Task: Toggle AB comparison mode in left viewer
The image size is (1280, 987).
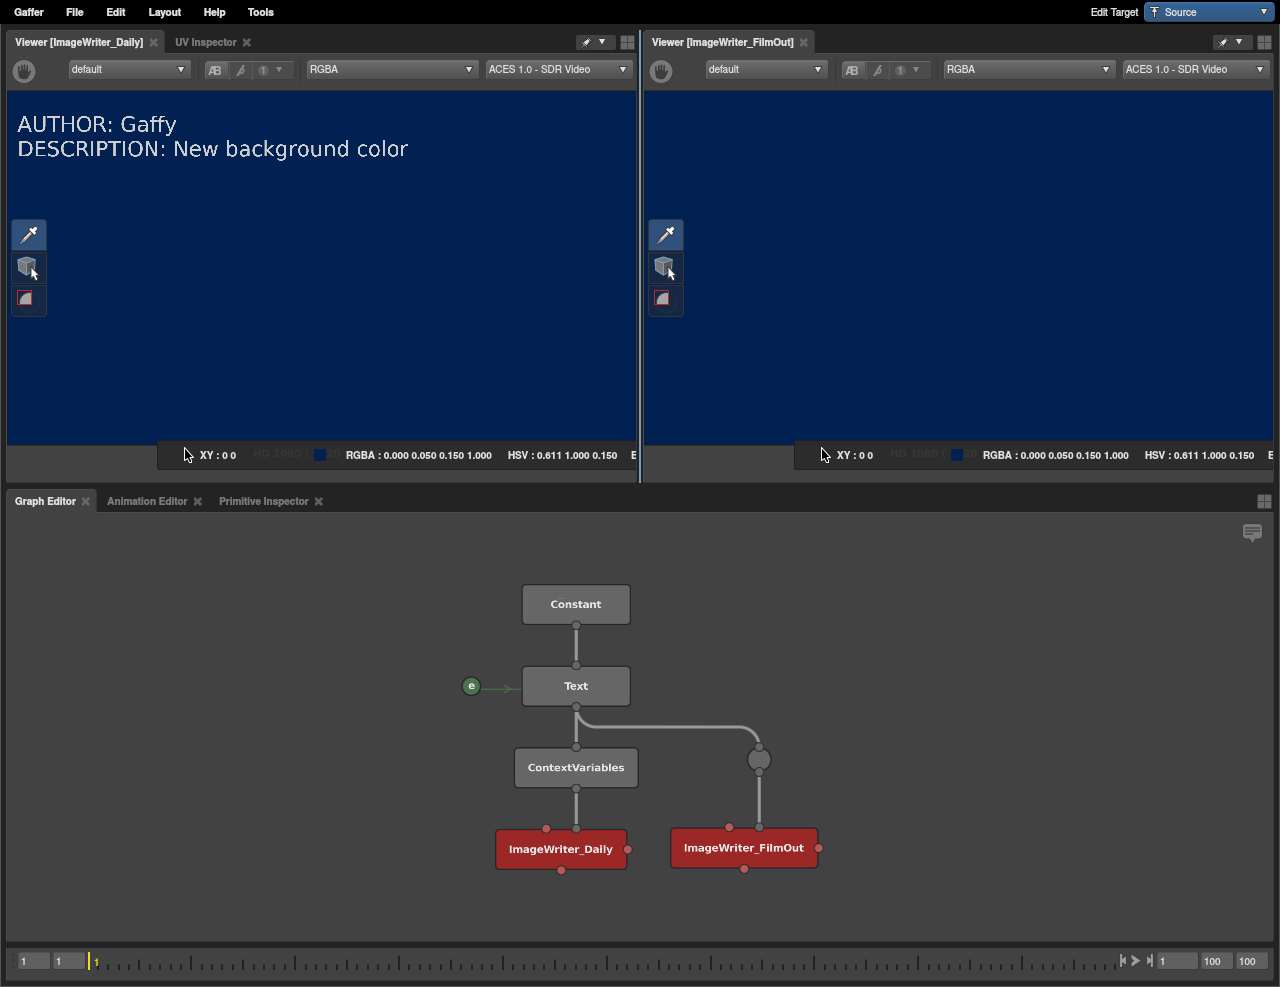Action: pyautogui.click(x=215, y=70)
